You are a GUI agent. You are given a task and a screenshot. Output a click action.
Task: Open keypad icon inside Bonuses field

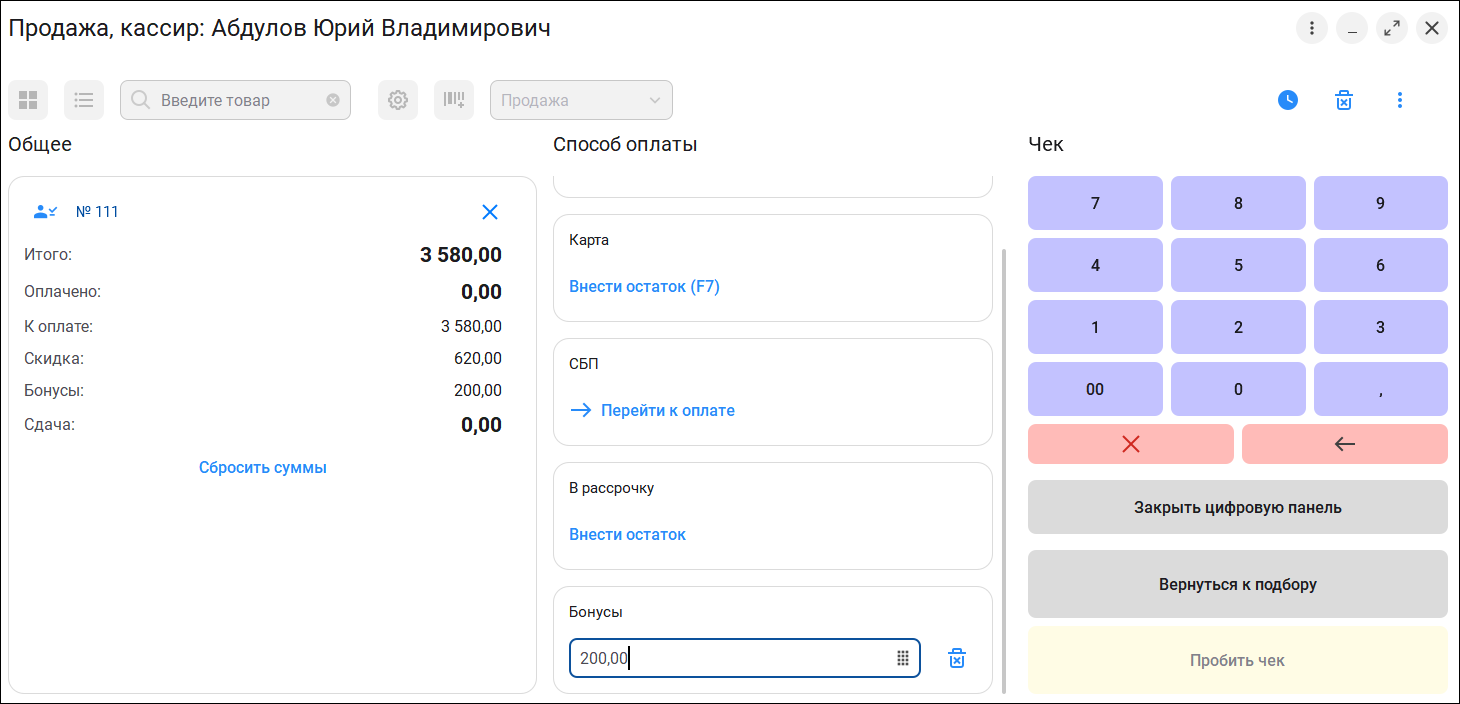pos(902,658)
